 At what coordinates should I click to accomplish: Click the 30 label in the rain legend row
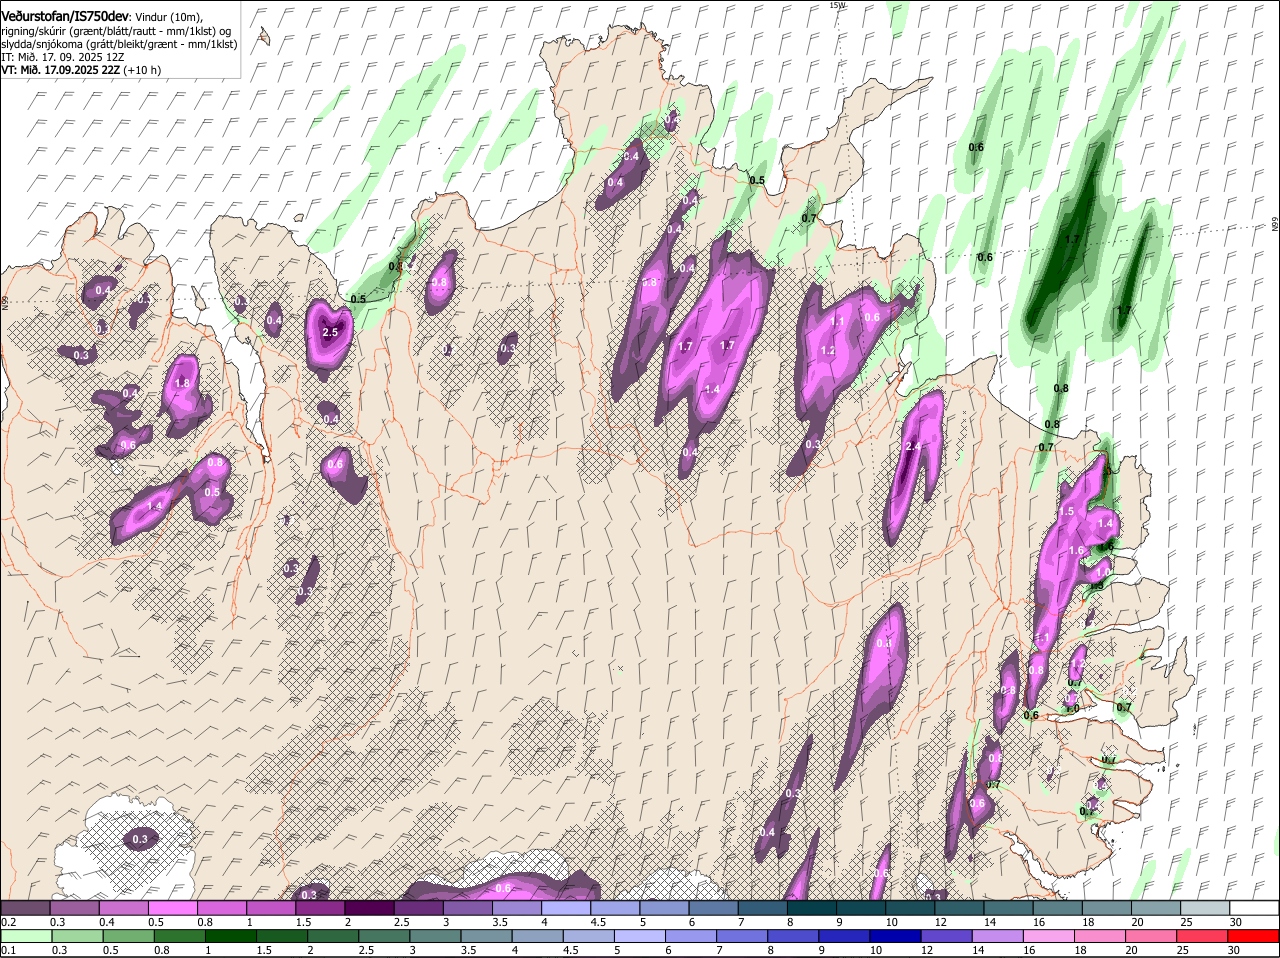tap(1233, 950)
